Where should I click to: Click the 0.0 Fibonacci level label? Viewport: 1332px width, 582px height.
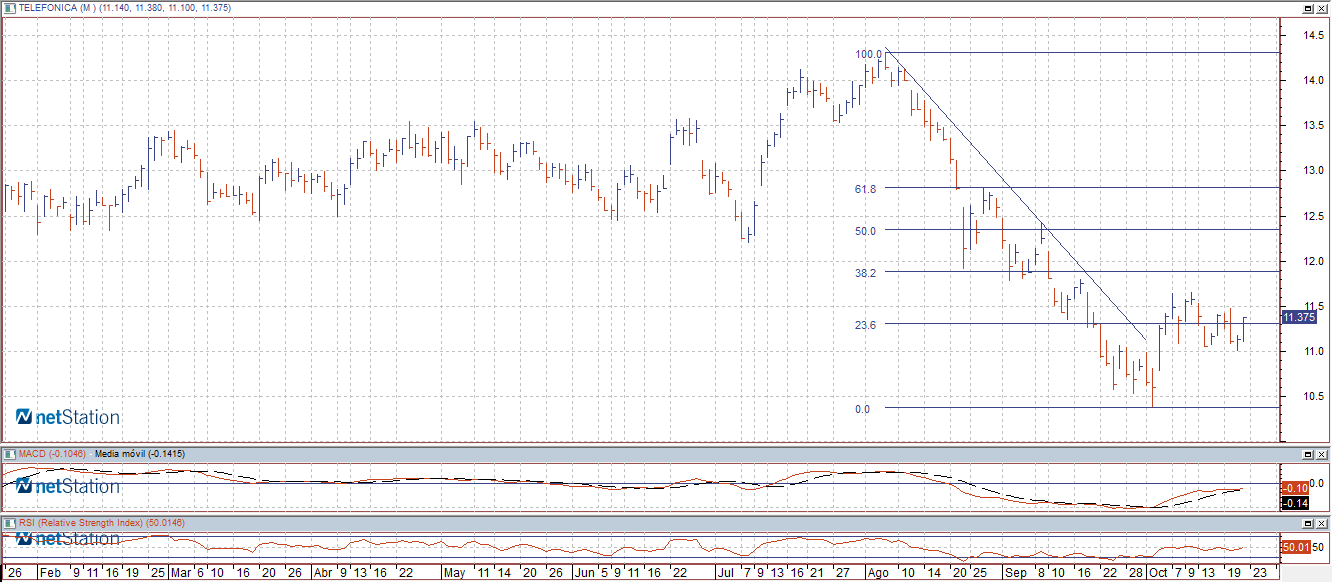[x=862, y=409]
